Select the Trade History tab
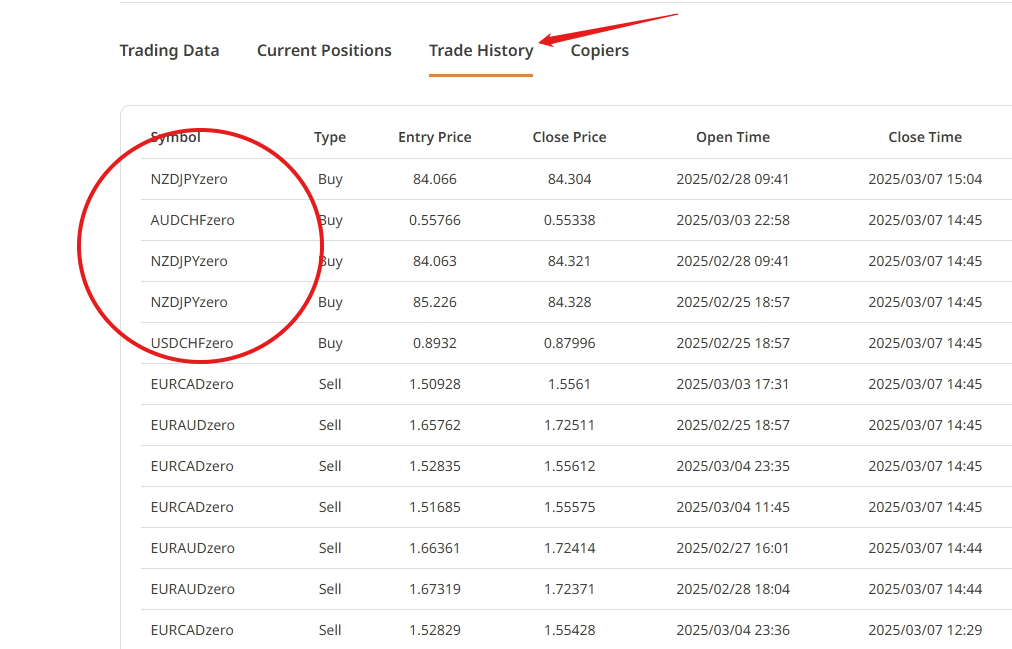The height and width of the screenshot is (649, 1012). coord(481,50)
